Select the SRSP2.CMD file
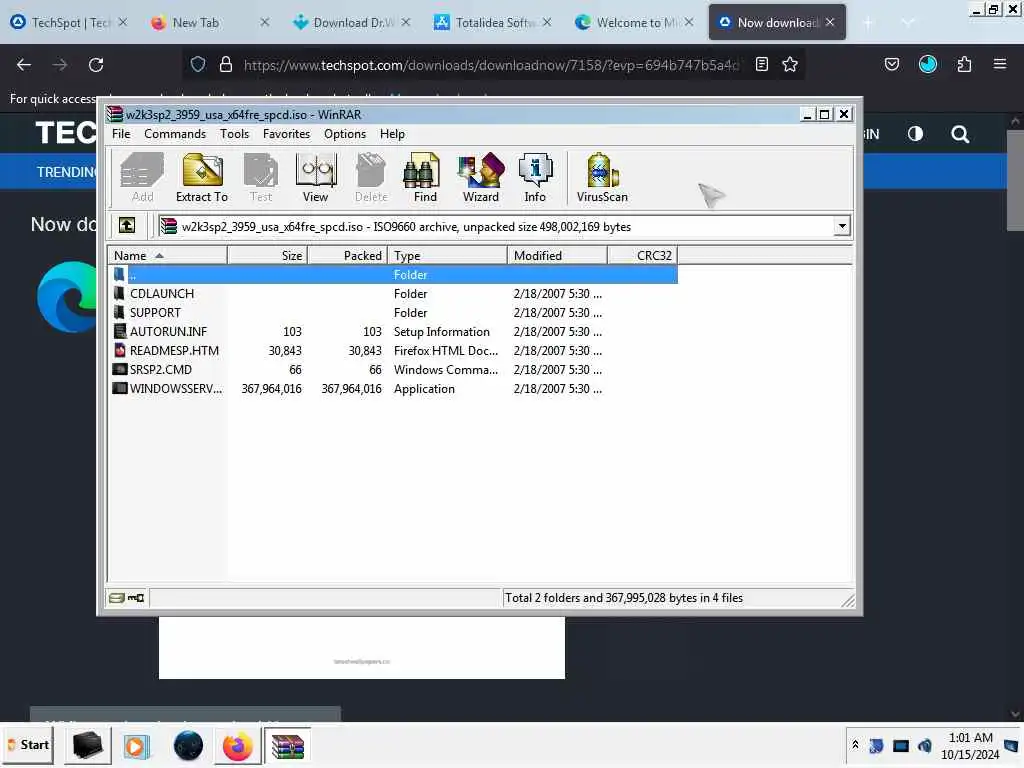The width and height of the screenshot is (1024, 768). 393,370
